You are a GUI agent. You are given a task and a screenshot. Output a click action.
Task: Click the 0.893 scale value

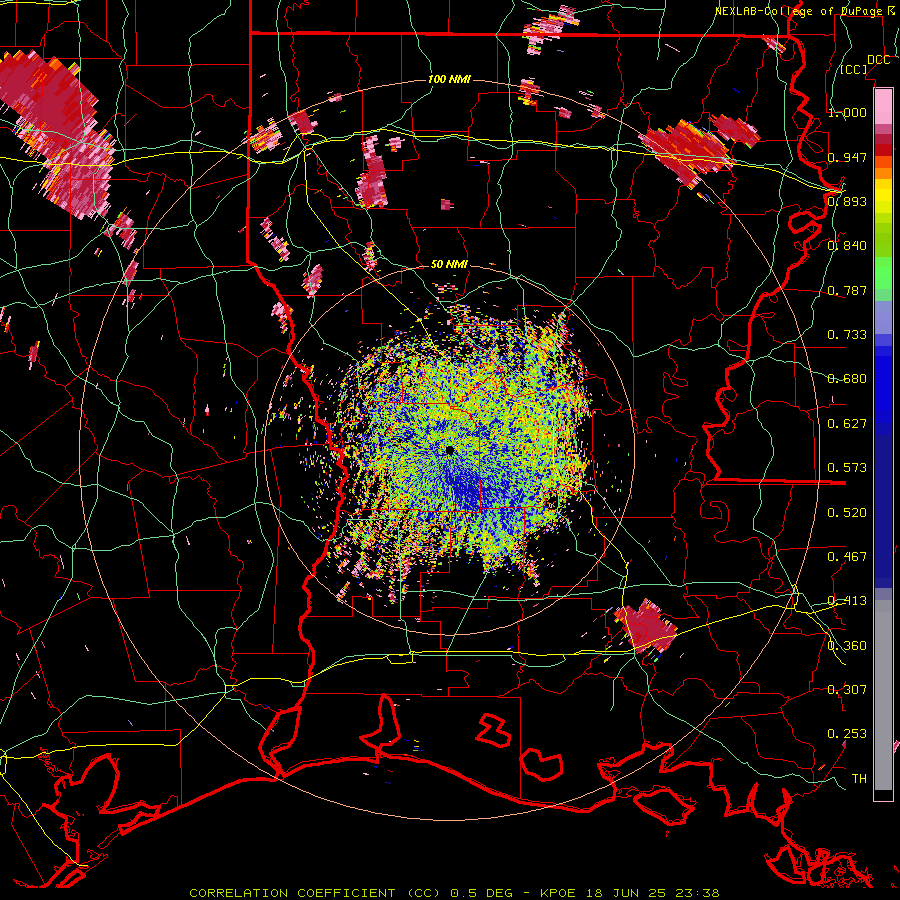(x=847, y=201)
